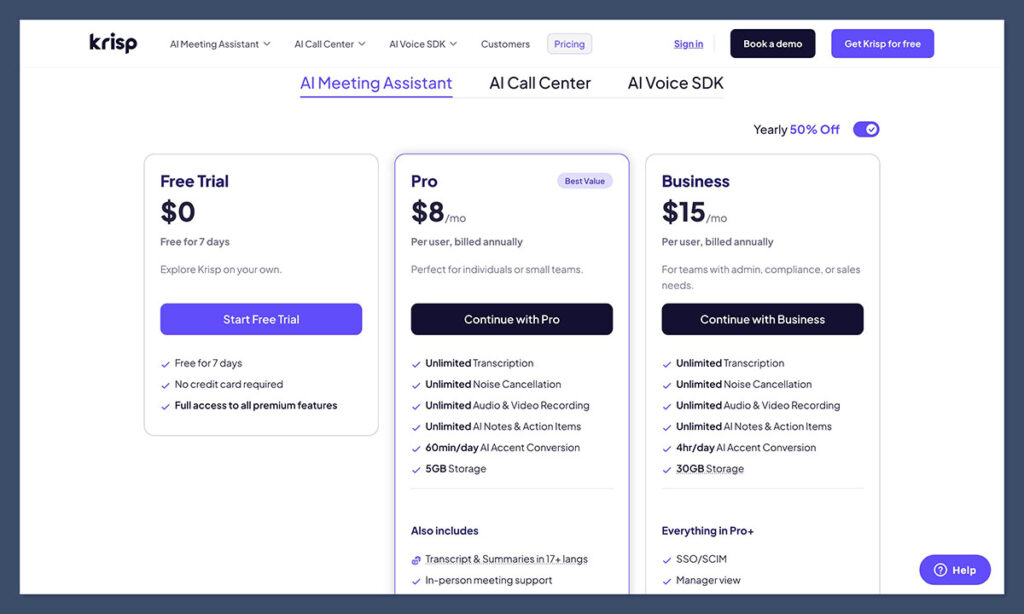Click the checkmark beside No credit card required
This screenshot has height=614, width=1024.
click(x=167, y=384)
